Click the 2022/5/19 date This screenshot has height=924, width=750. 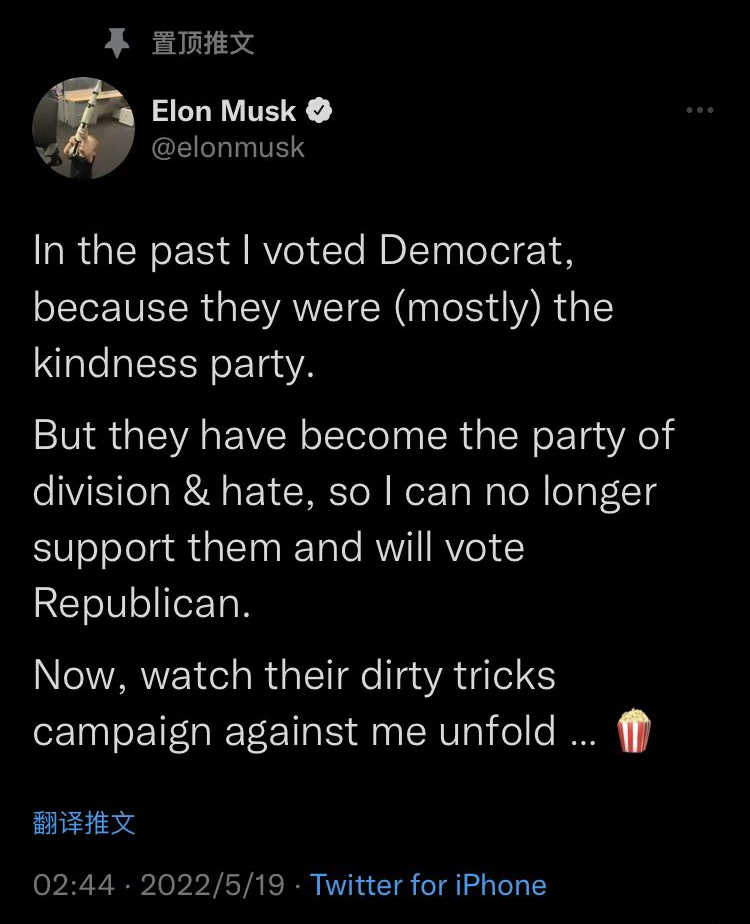(x=213, y=885)
